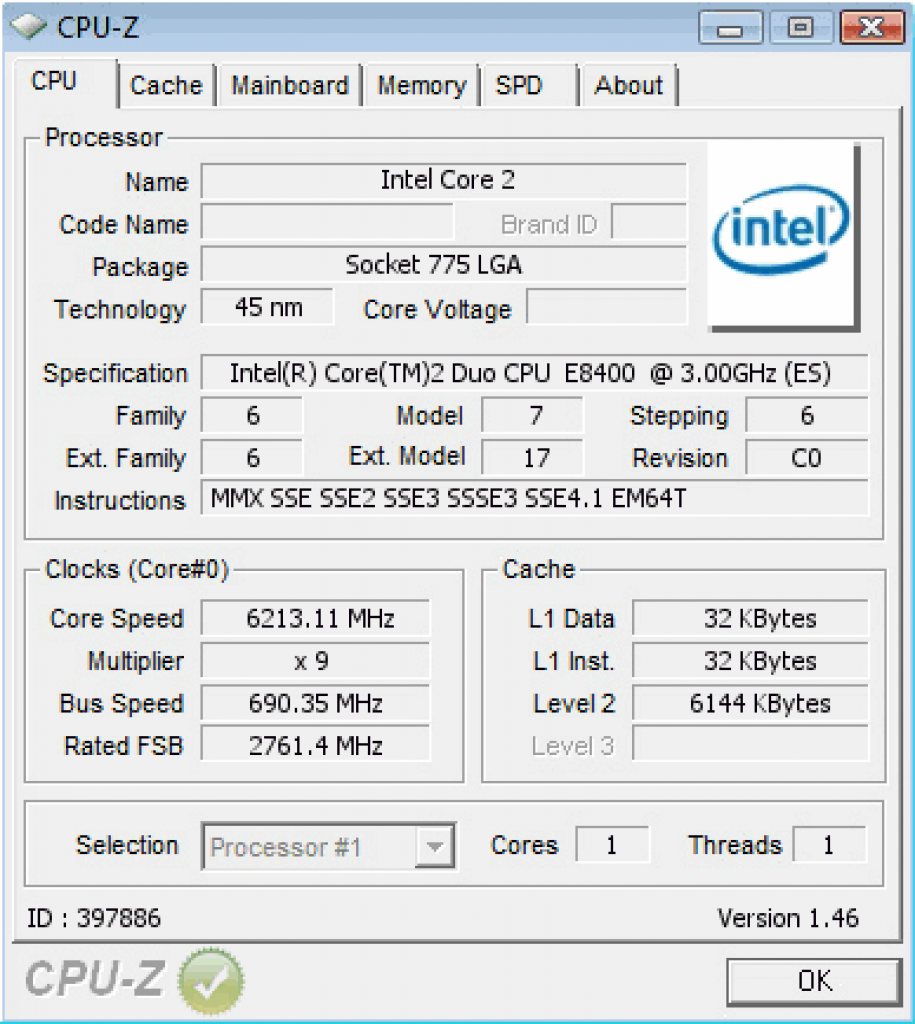Click the empty Brand ID field

(649, 222)
